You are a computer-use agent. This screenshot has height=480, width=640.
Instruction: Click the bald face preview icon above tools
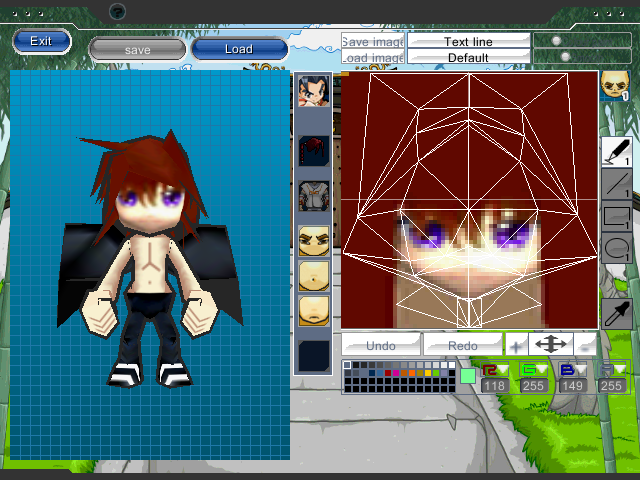(615, 85)
